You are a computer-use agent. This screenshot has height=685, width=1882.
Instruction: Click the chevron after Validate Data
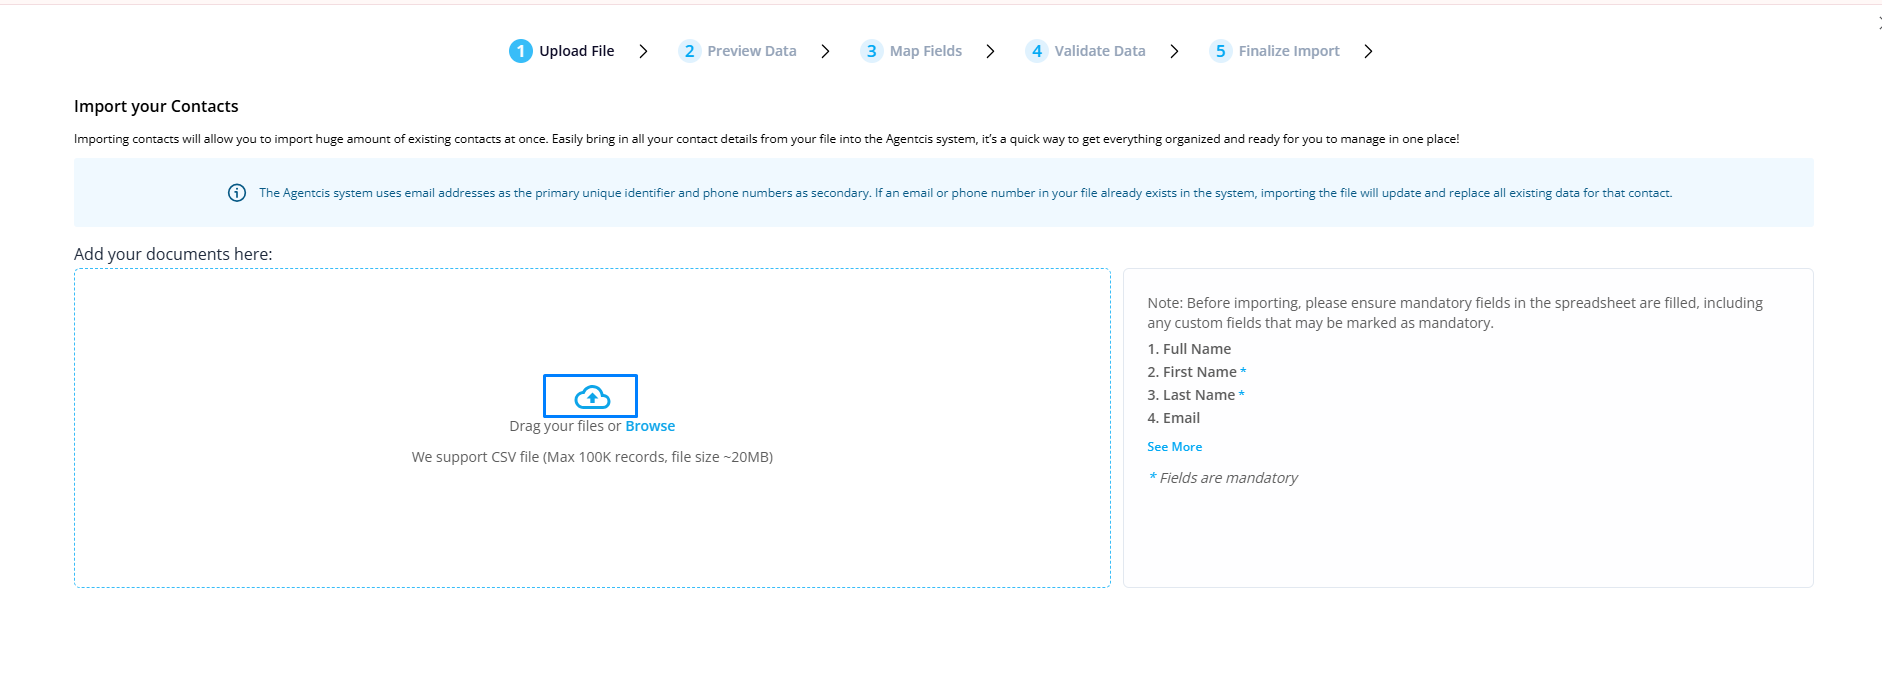pos(1174,51)
